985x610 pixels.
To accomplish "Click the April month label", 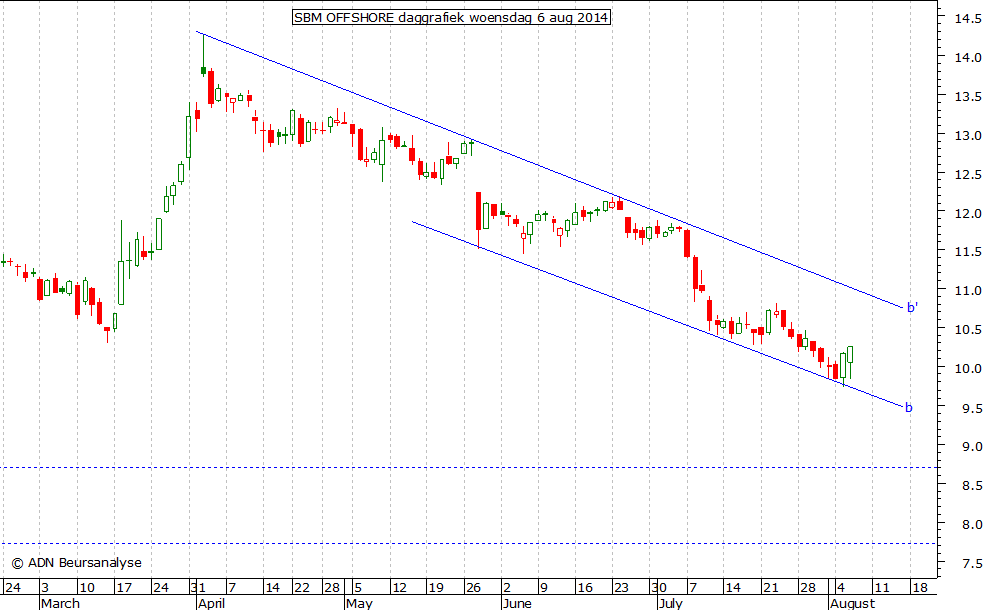I will (x=212, y=603).
